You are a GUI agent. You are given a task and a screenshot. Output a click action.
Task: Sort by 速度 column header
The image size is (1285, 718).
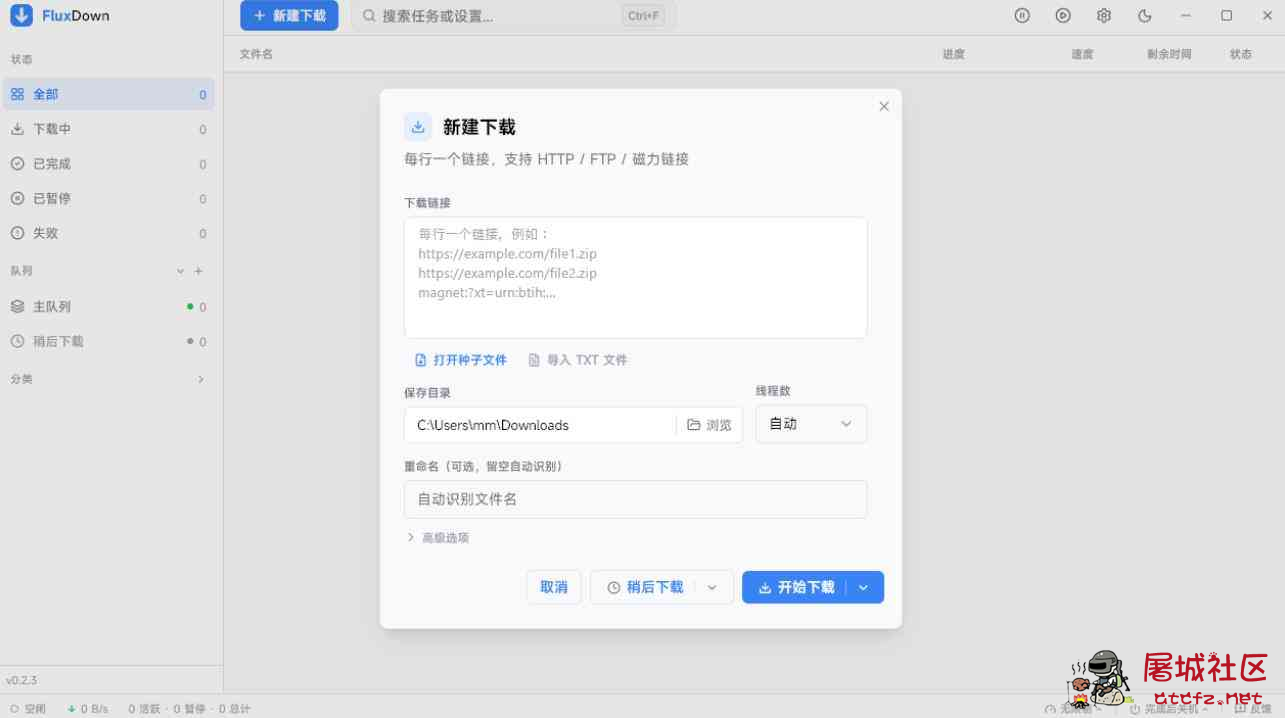[1082, 54]
